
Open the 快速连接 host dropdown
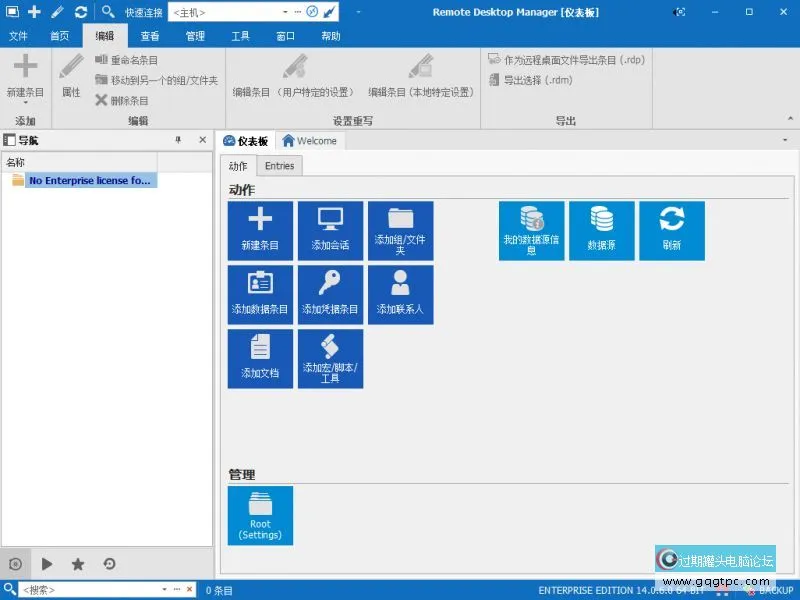[285, 12]
